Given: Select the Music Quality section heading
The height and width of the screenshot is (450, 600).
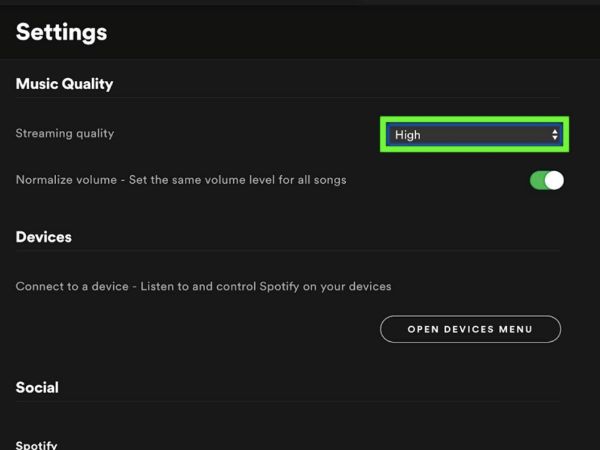Looking at the screenshot, I should (x=64, y=84).
